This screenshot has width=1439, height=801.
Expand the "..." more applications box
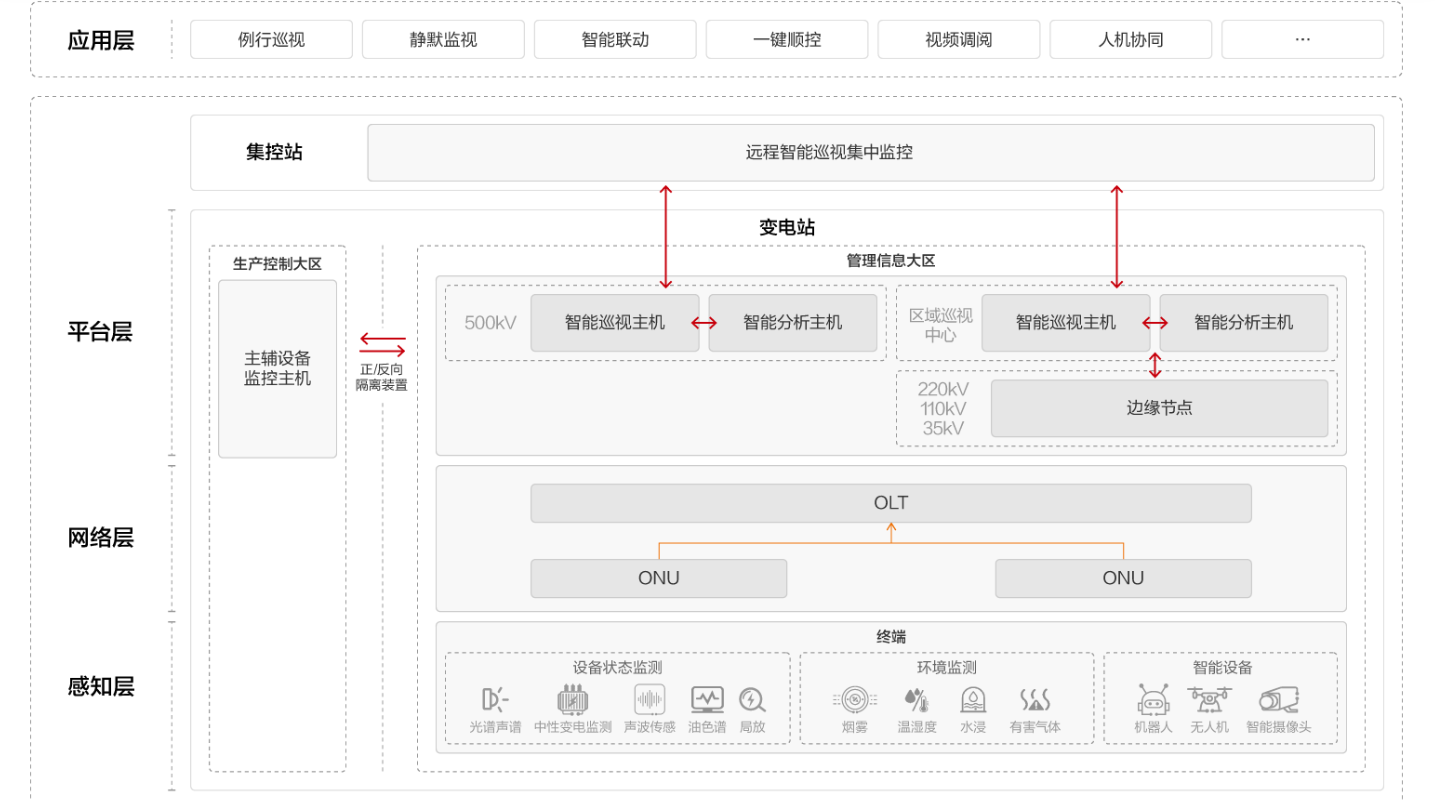(1302, 40)
